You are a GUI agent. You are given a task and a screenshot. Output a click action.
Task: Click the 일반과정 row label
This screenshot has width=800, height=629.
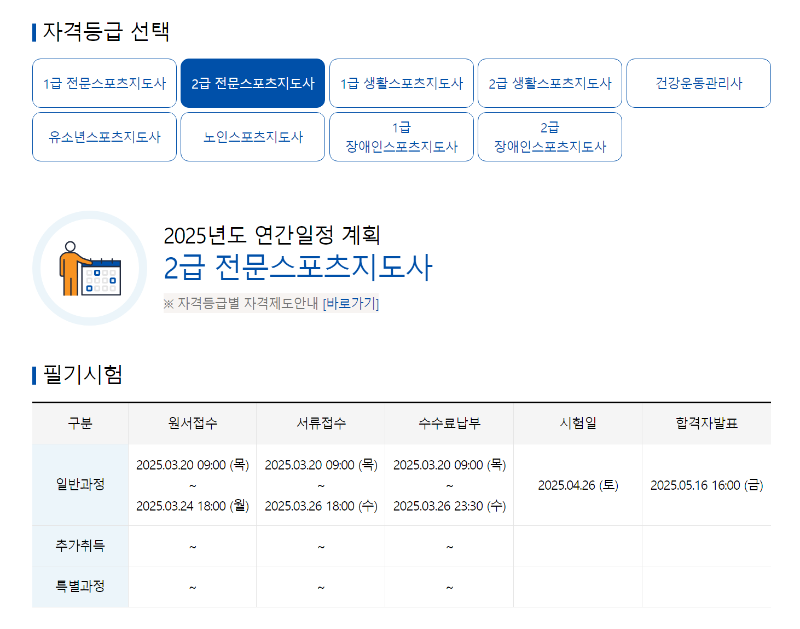80,484
